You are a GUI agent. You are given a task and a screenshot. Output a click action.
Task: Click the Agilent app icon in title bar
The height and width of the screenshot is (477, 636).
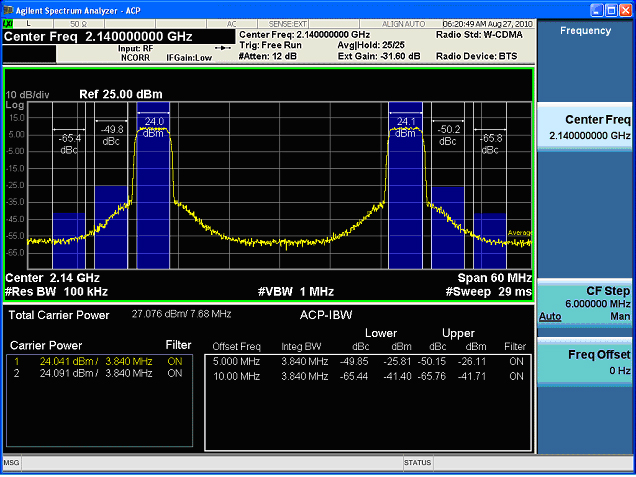[x=9, y=8]
